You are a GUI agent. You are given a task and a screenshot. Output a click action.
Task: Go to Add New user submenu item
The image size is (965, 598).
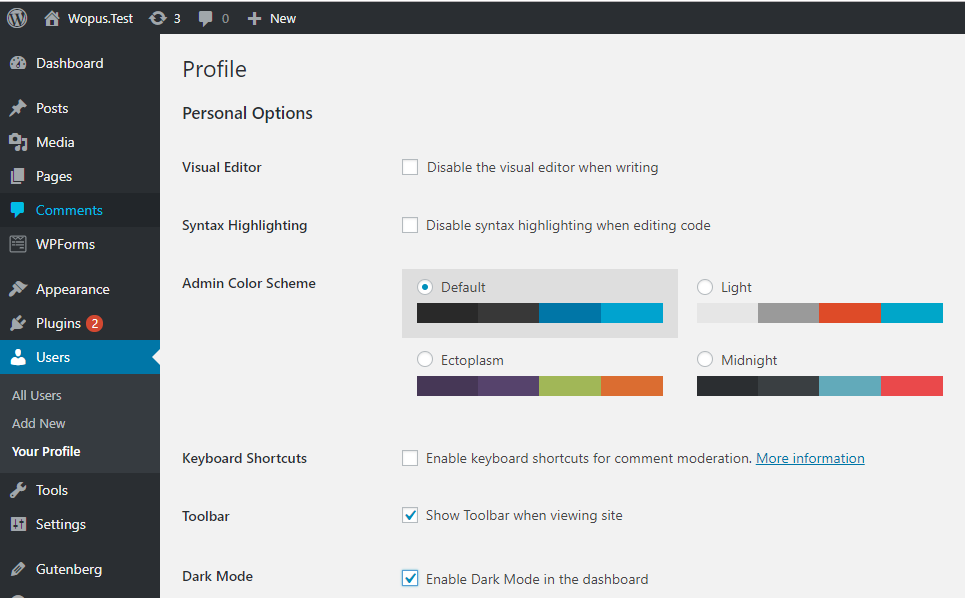pos(39,423)
